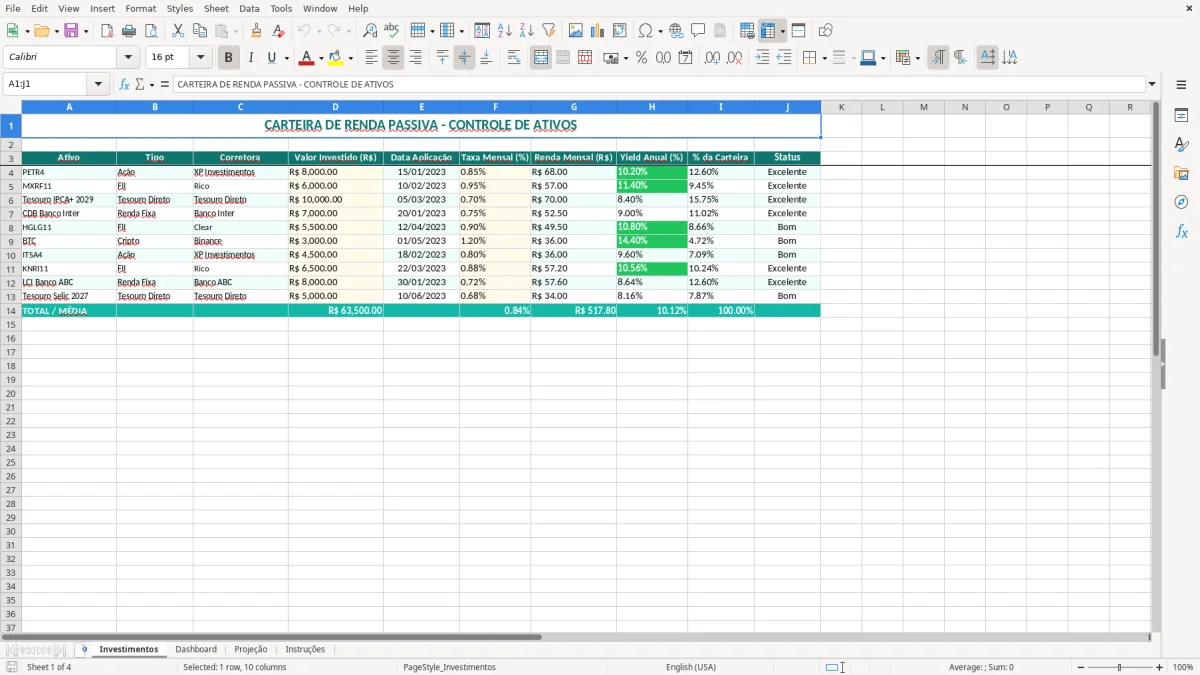The height and width of the screenshot is (675, 1200).
Task: Apply the yellow highlight background color
Action: tap(336, 58)
